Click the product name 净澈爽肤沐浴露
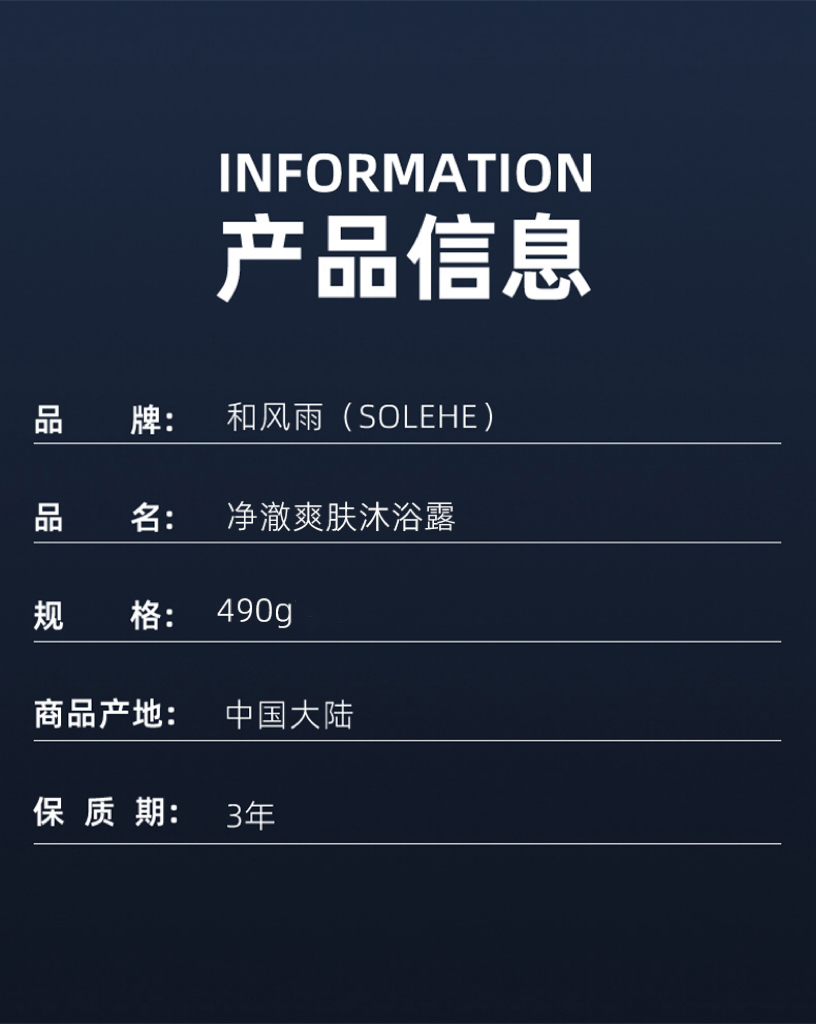Image resolution: width=816 pixels, height=1024 pixels. pyautogui.click(x=341, y=517)
